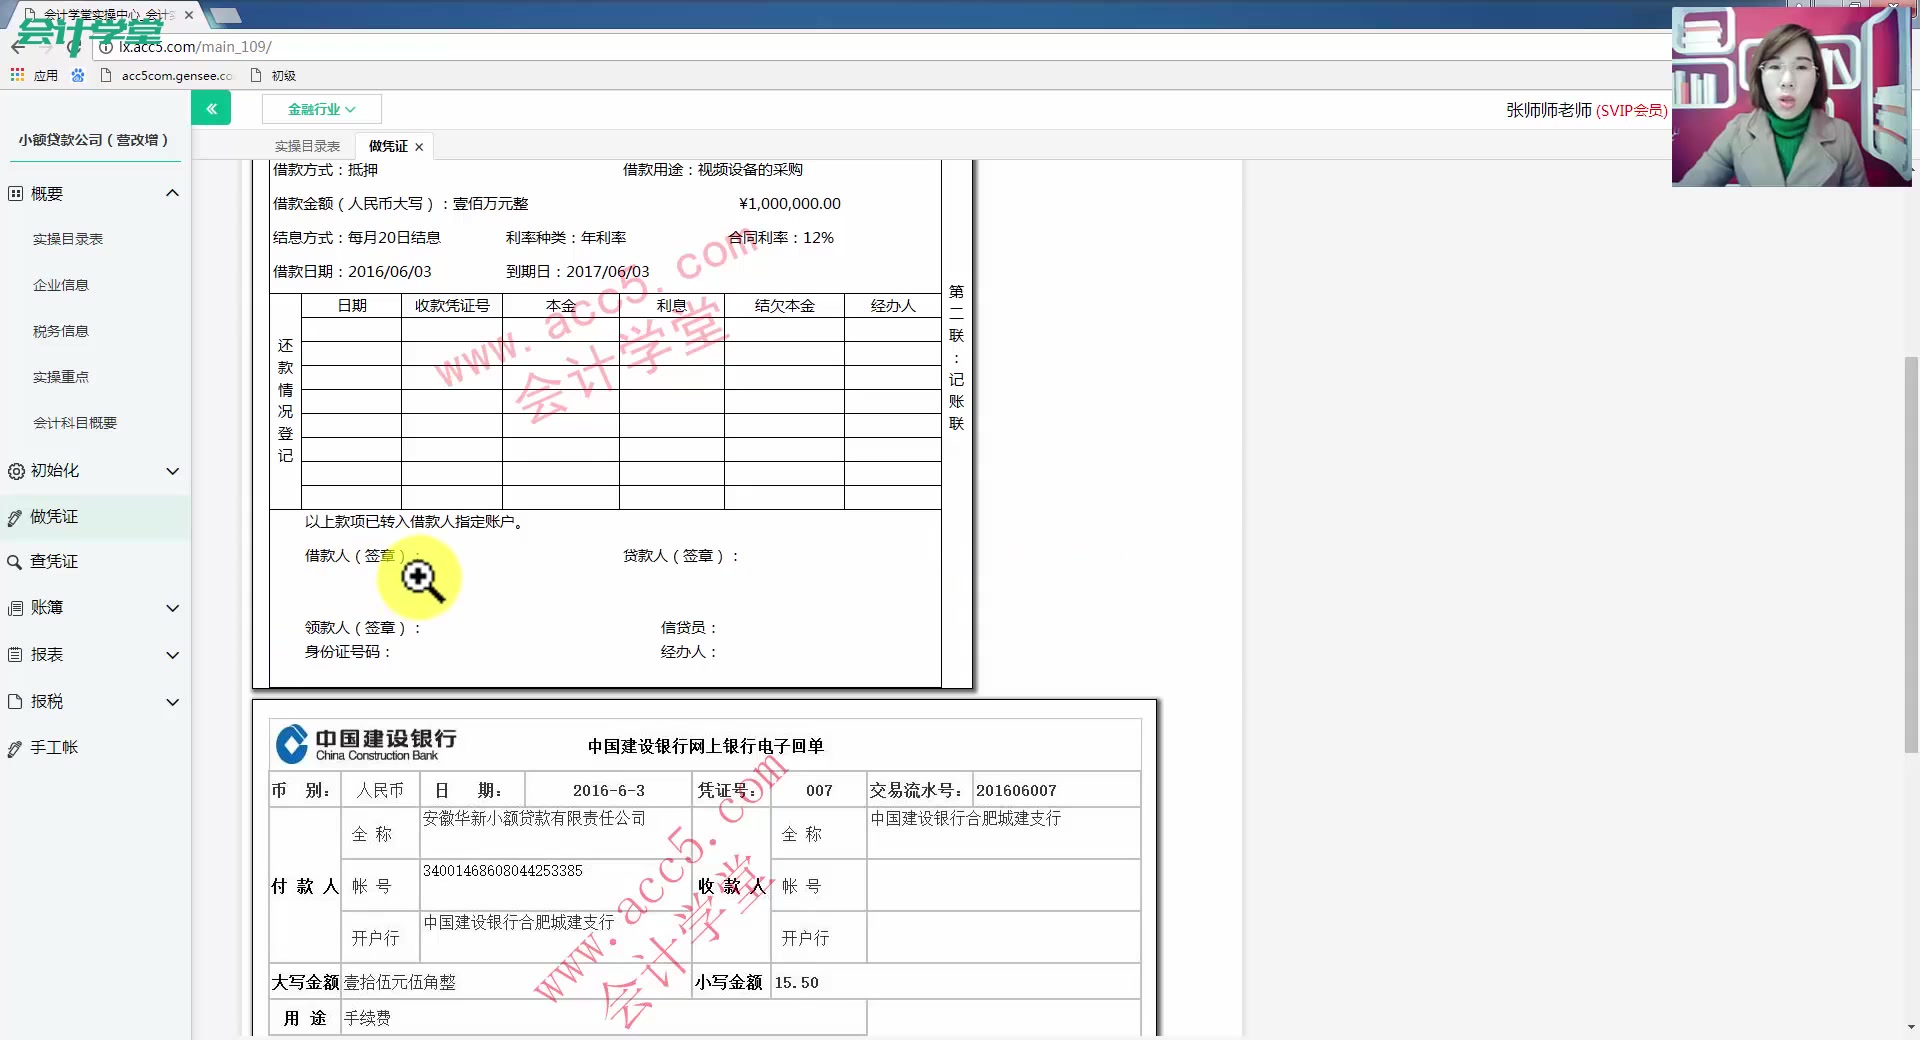Click the loan amount ¥1,000,000.00
This screenshot has width=1920, height=1040.
pyautogui.click(x=789, y=204)
